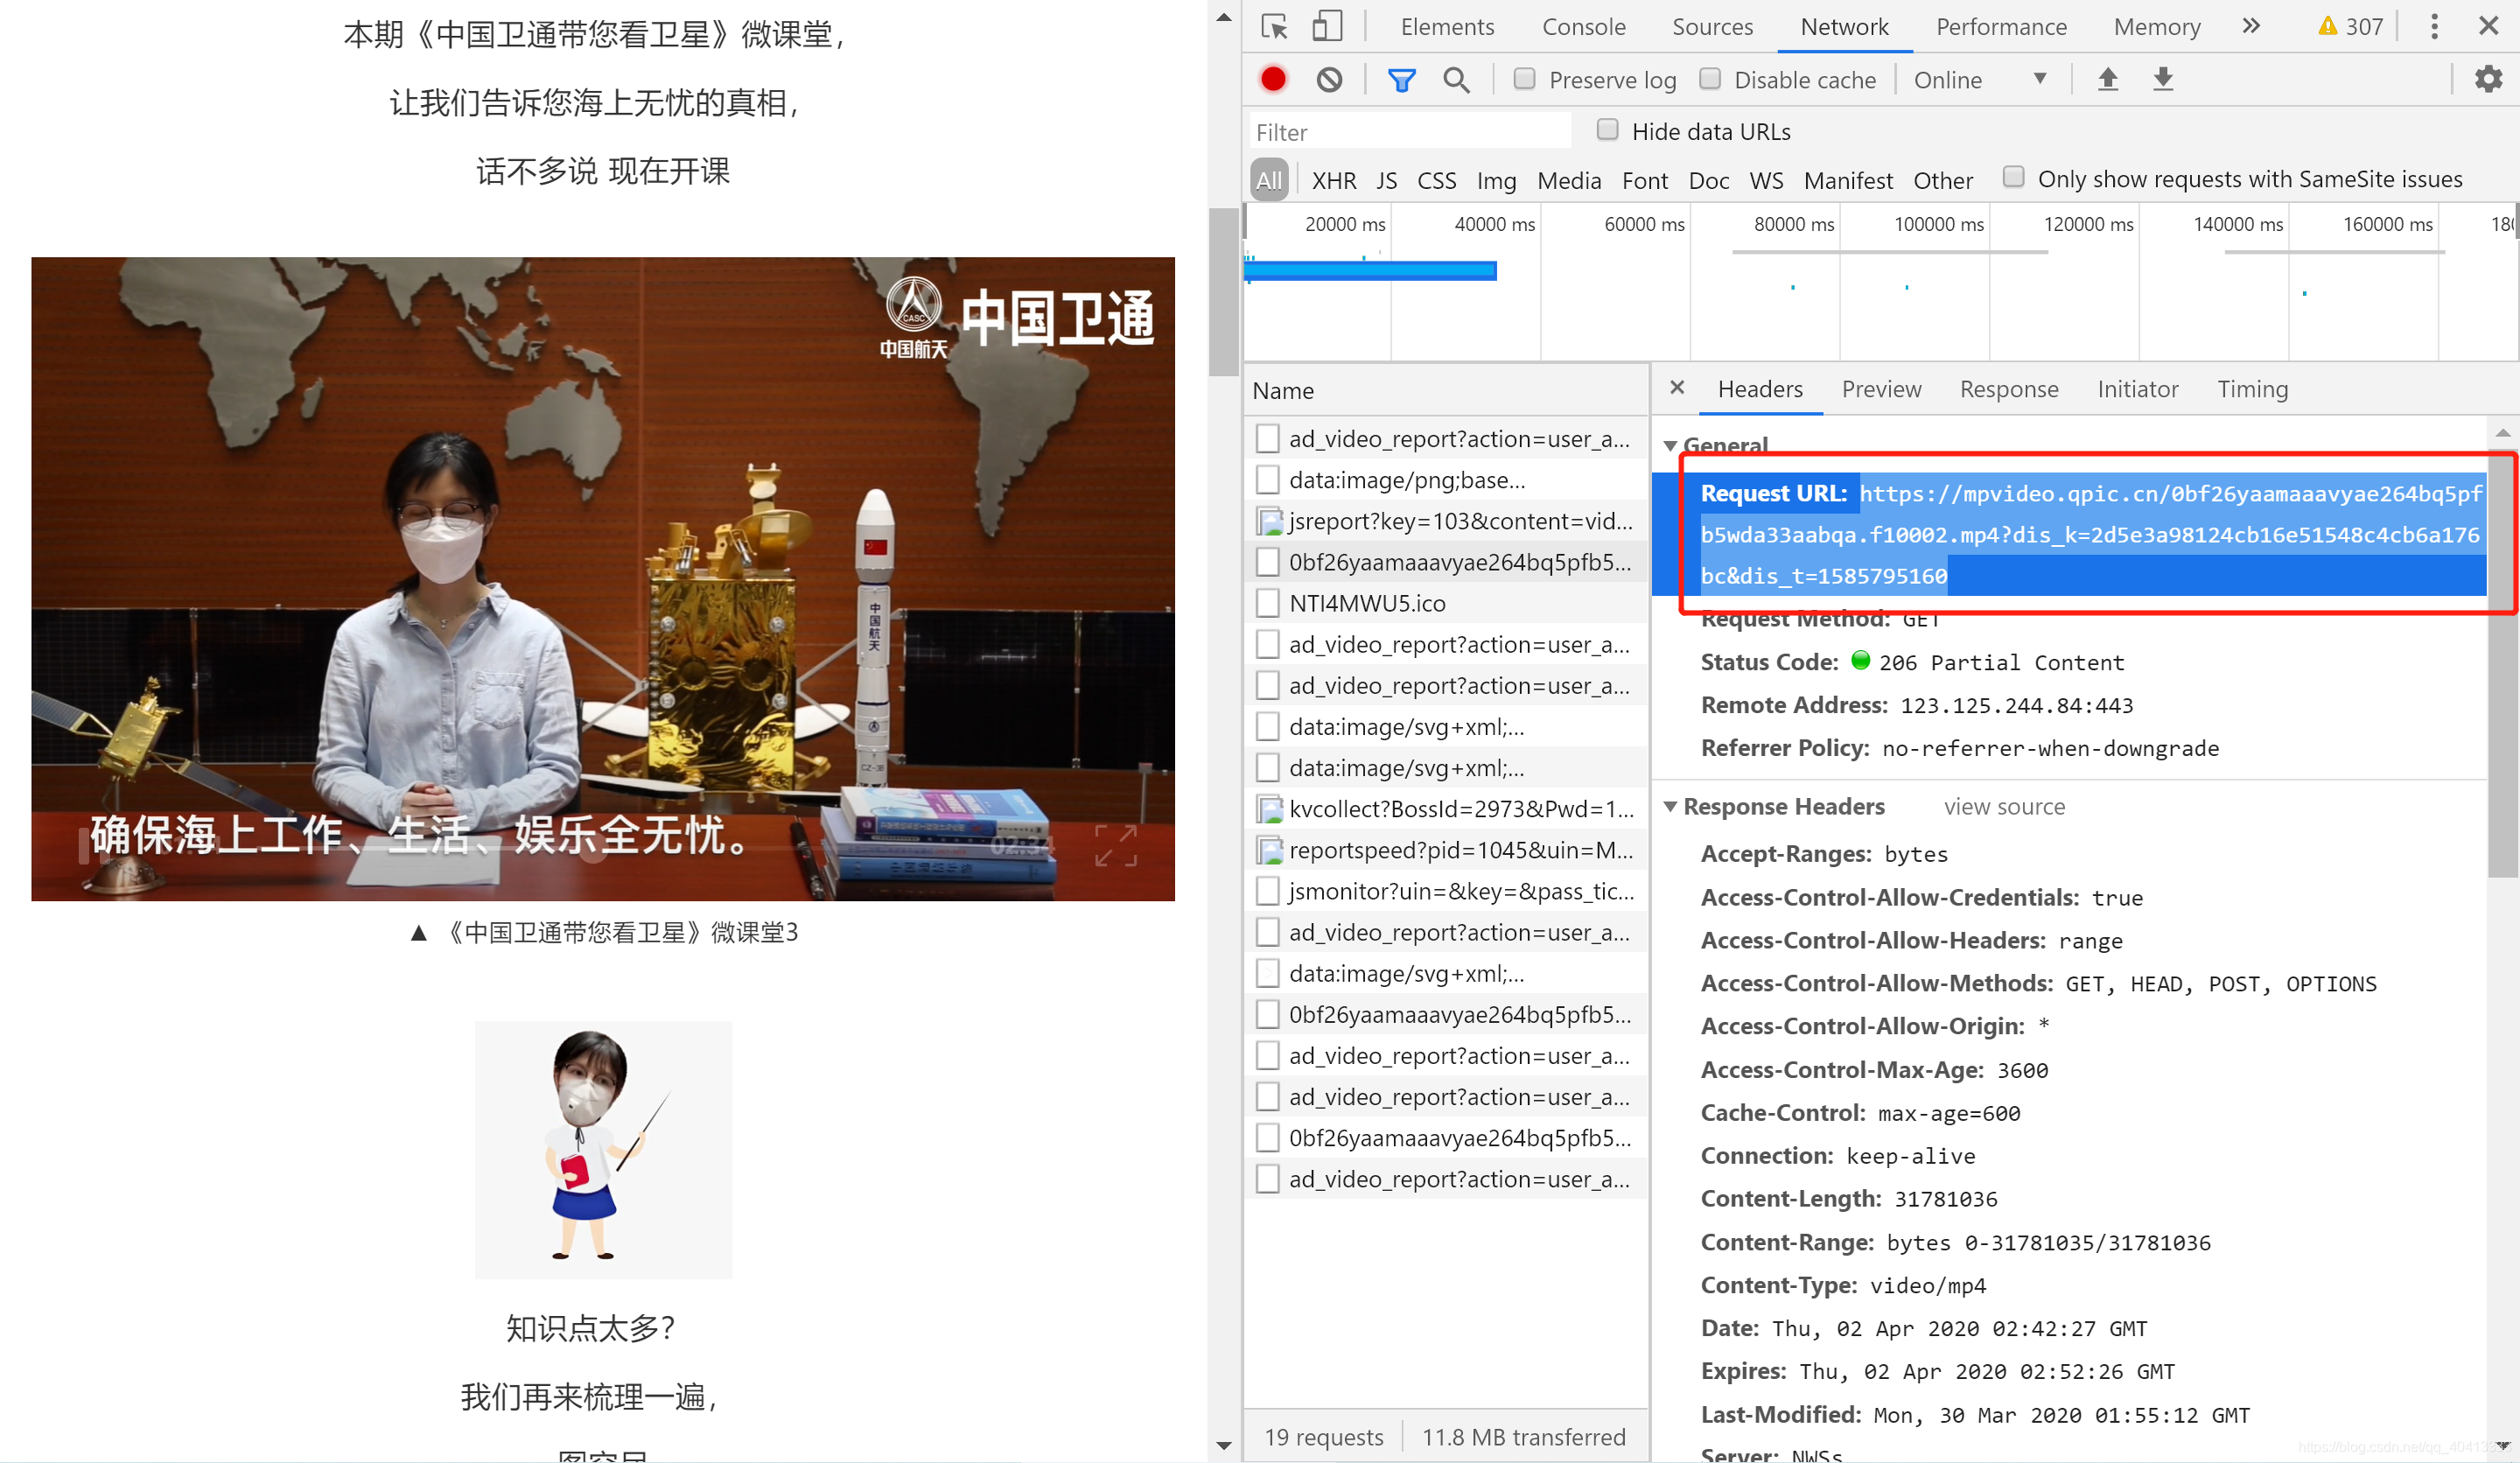Open the Preview tab of request details
This screenshot has height=1463, width=2520.
pyautogui.click(x=1881, y=389)
